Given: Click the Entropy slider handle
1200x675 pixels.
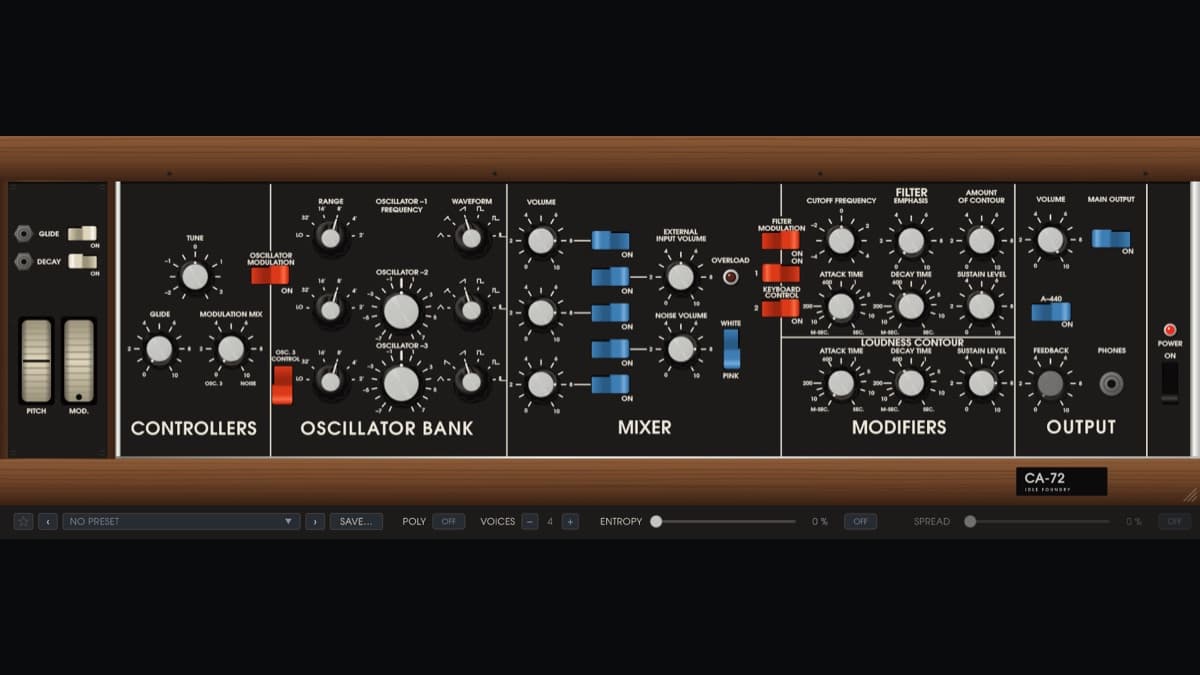Looking at the screenshot, I should pos(656,521).
